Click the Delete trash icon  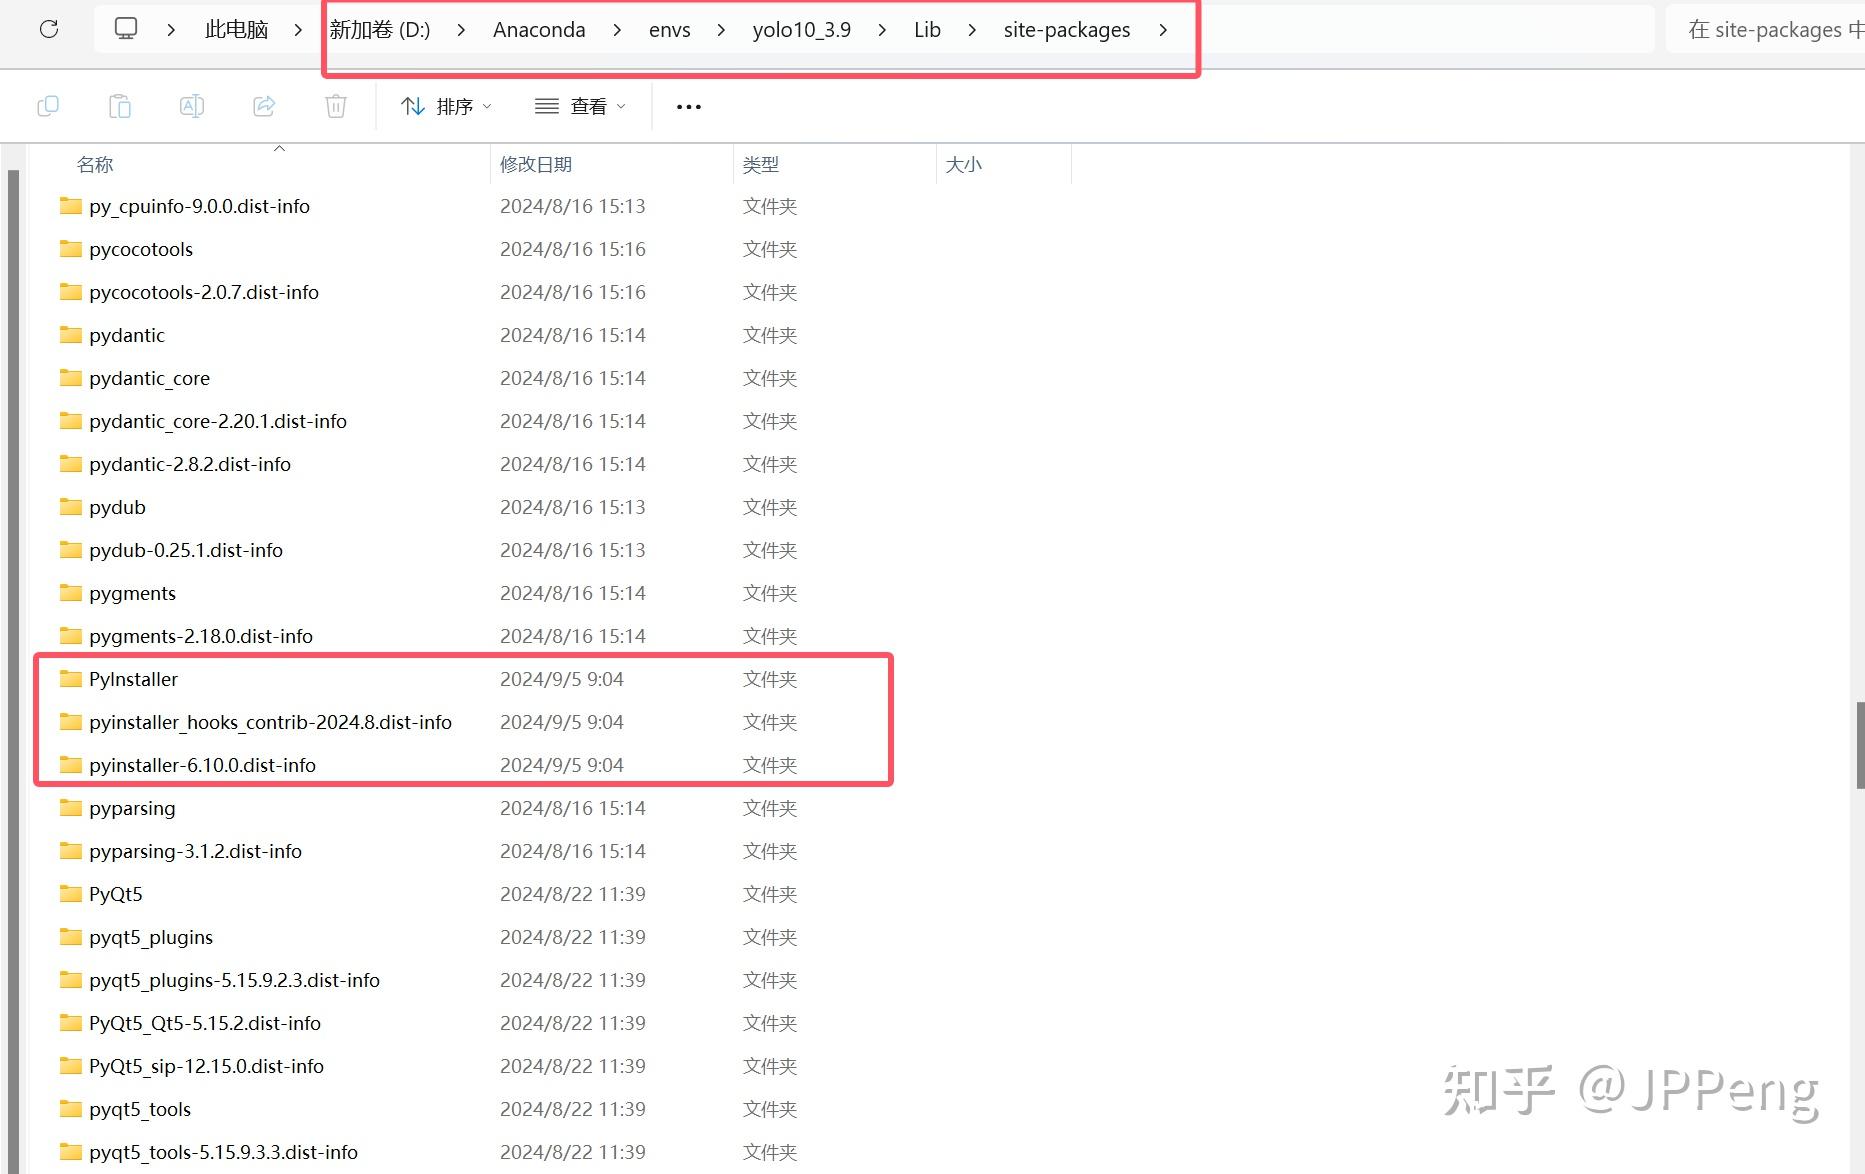335,105
